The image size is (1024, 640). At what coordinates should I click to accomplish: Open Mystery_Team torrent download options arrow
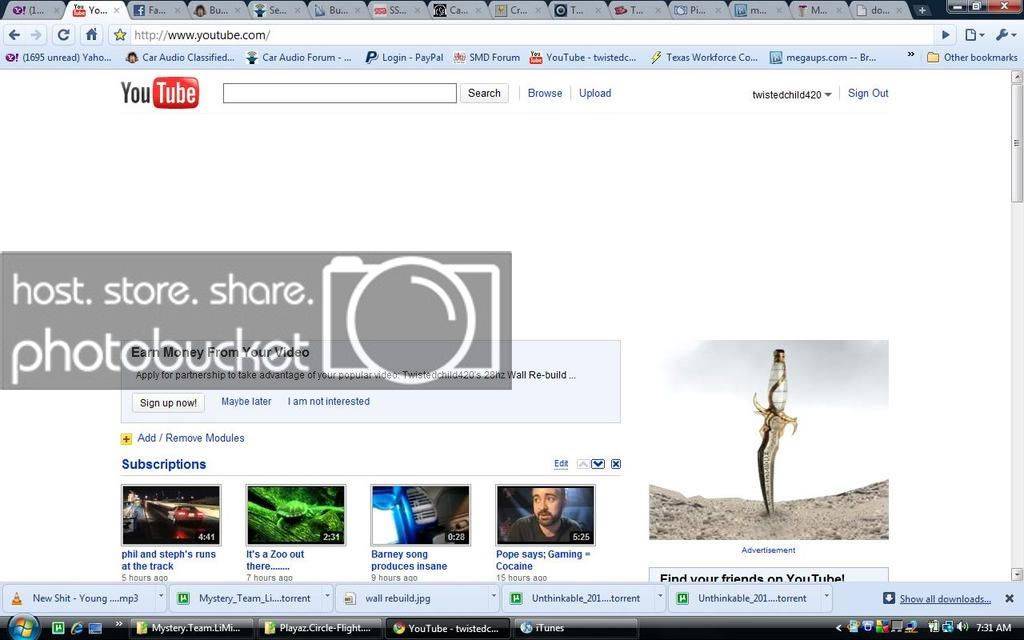coord(326,596)
